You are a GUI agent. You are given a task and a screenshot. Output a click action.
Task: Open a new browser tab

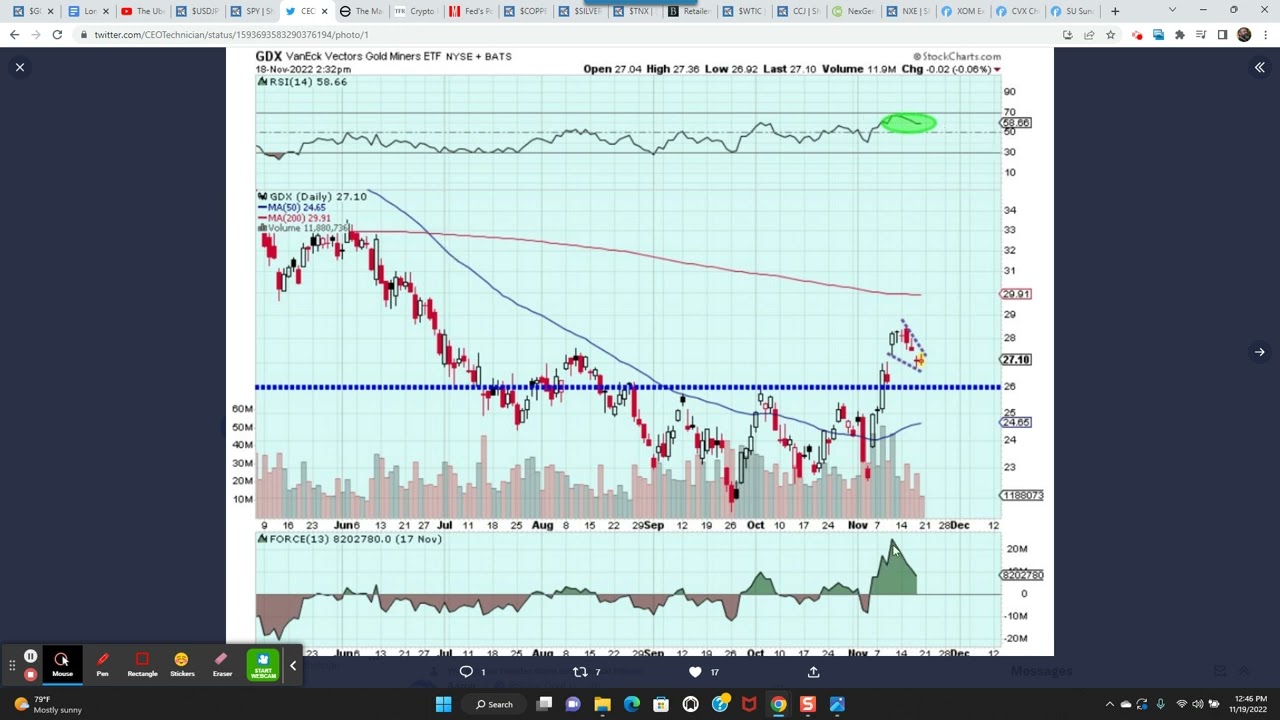click(x=1115, y=11)
